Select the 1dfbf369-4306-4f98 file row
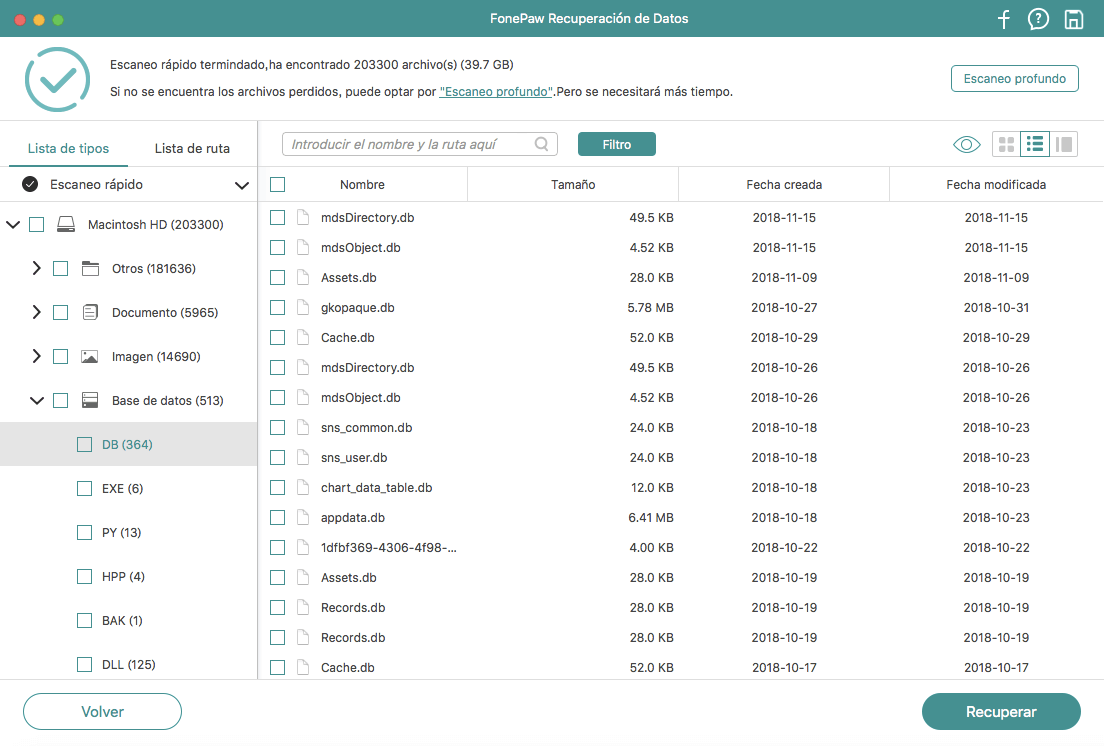Viewport: 1104px width, 746px height. point(680,548)
